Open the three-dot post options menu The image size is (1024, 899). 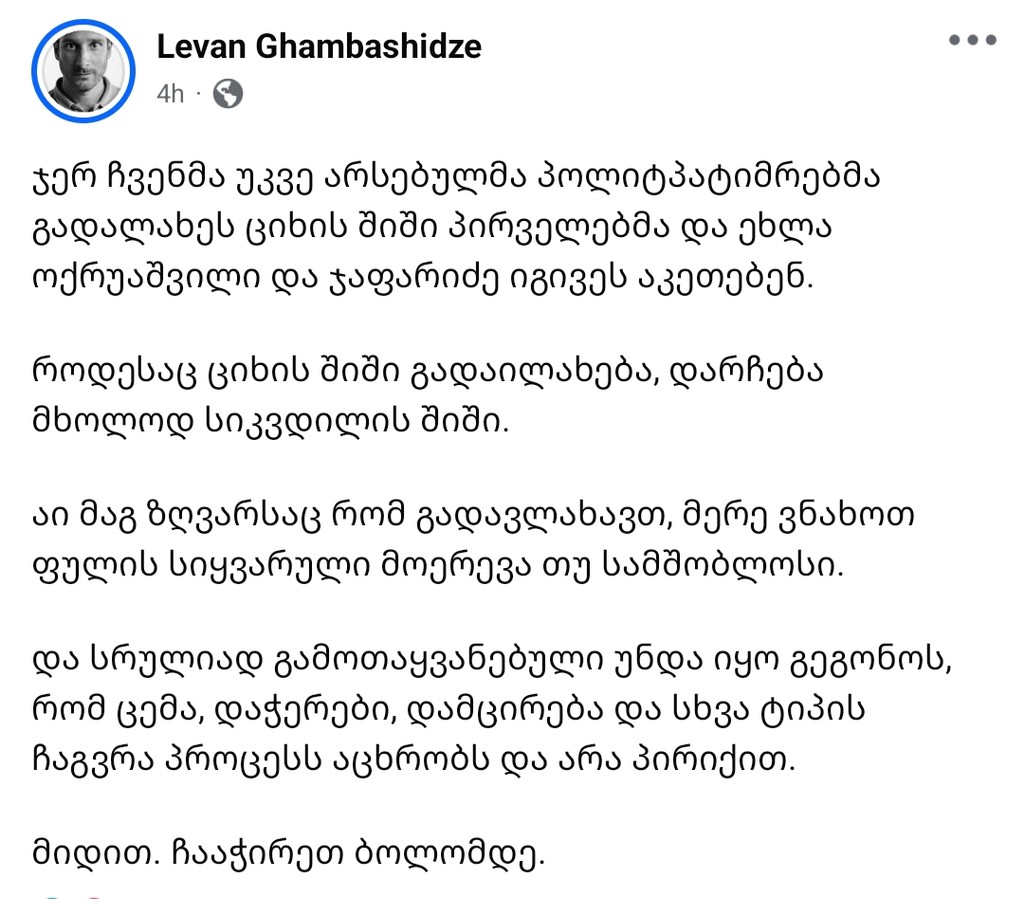point(972,40)
